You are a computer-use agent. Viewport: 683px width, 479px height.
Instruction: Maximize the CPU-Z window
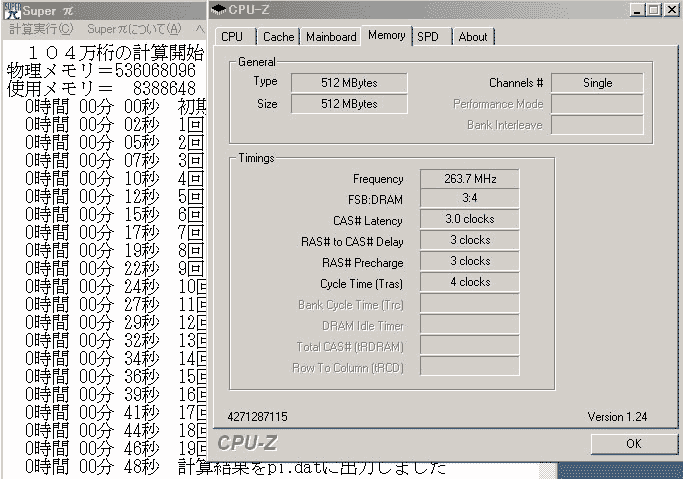click(x=654, y=10)
